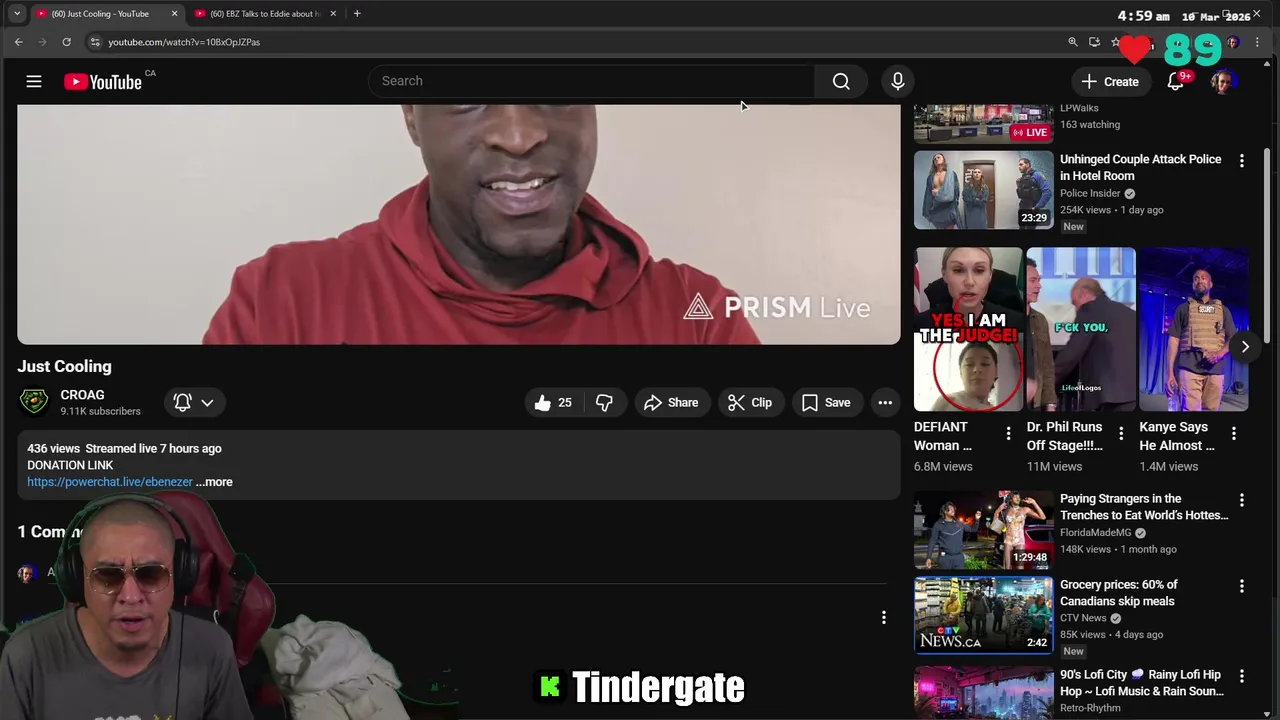Open the browser zoom magnifier icon

click(x=1073, y=42)
